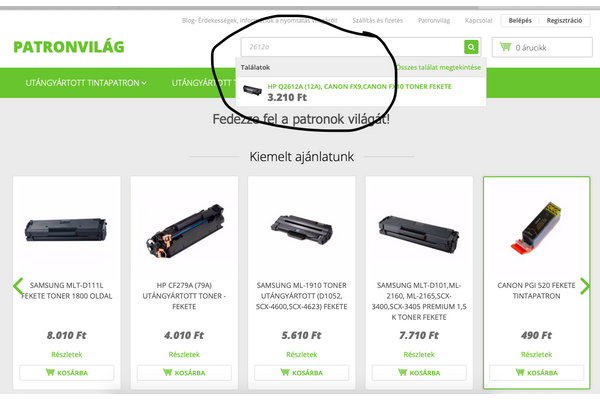Select the toner thumbnail in search results
Screen dimensions: 600x400
tap(252, 91)
